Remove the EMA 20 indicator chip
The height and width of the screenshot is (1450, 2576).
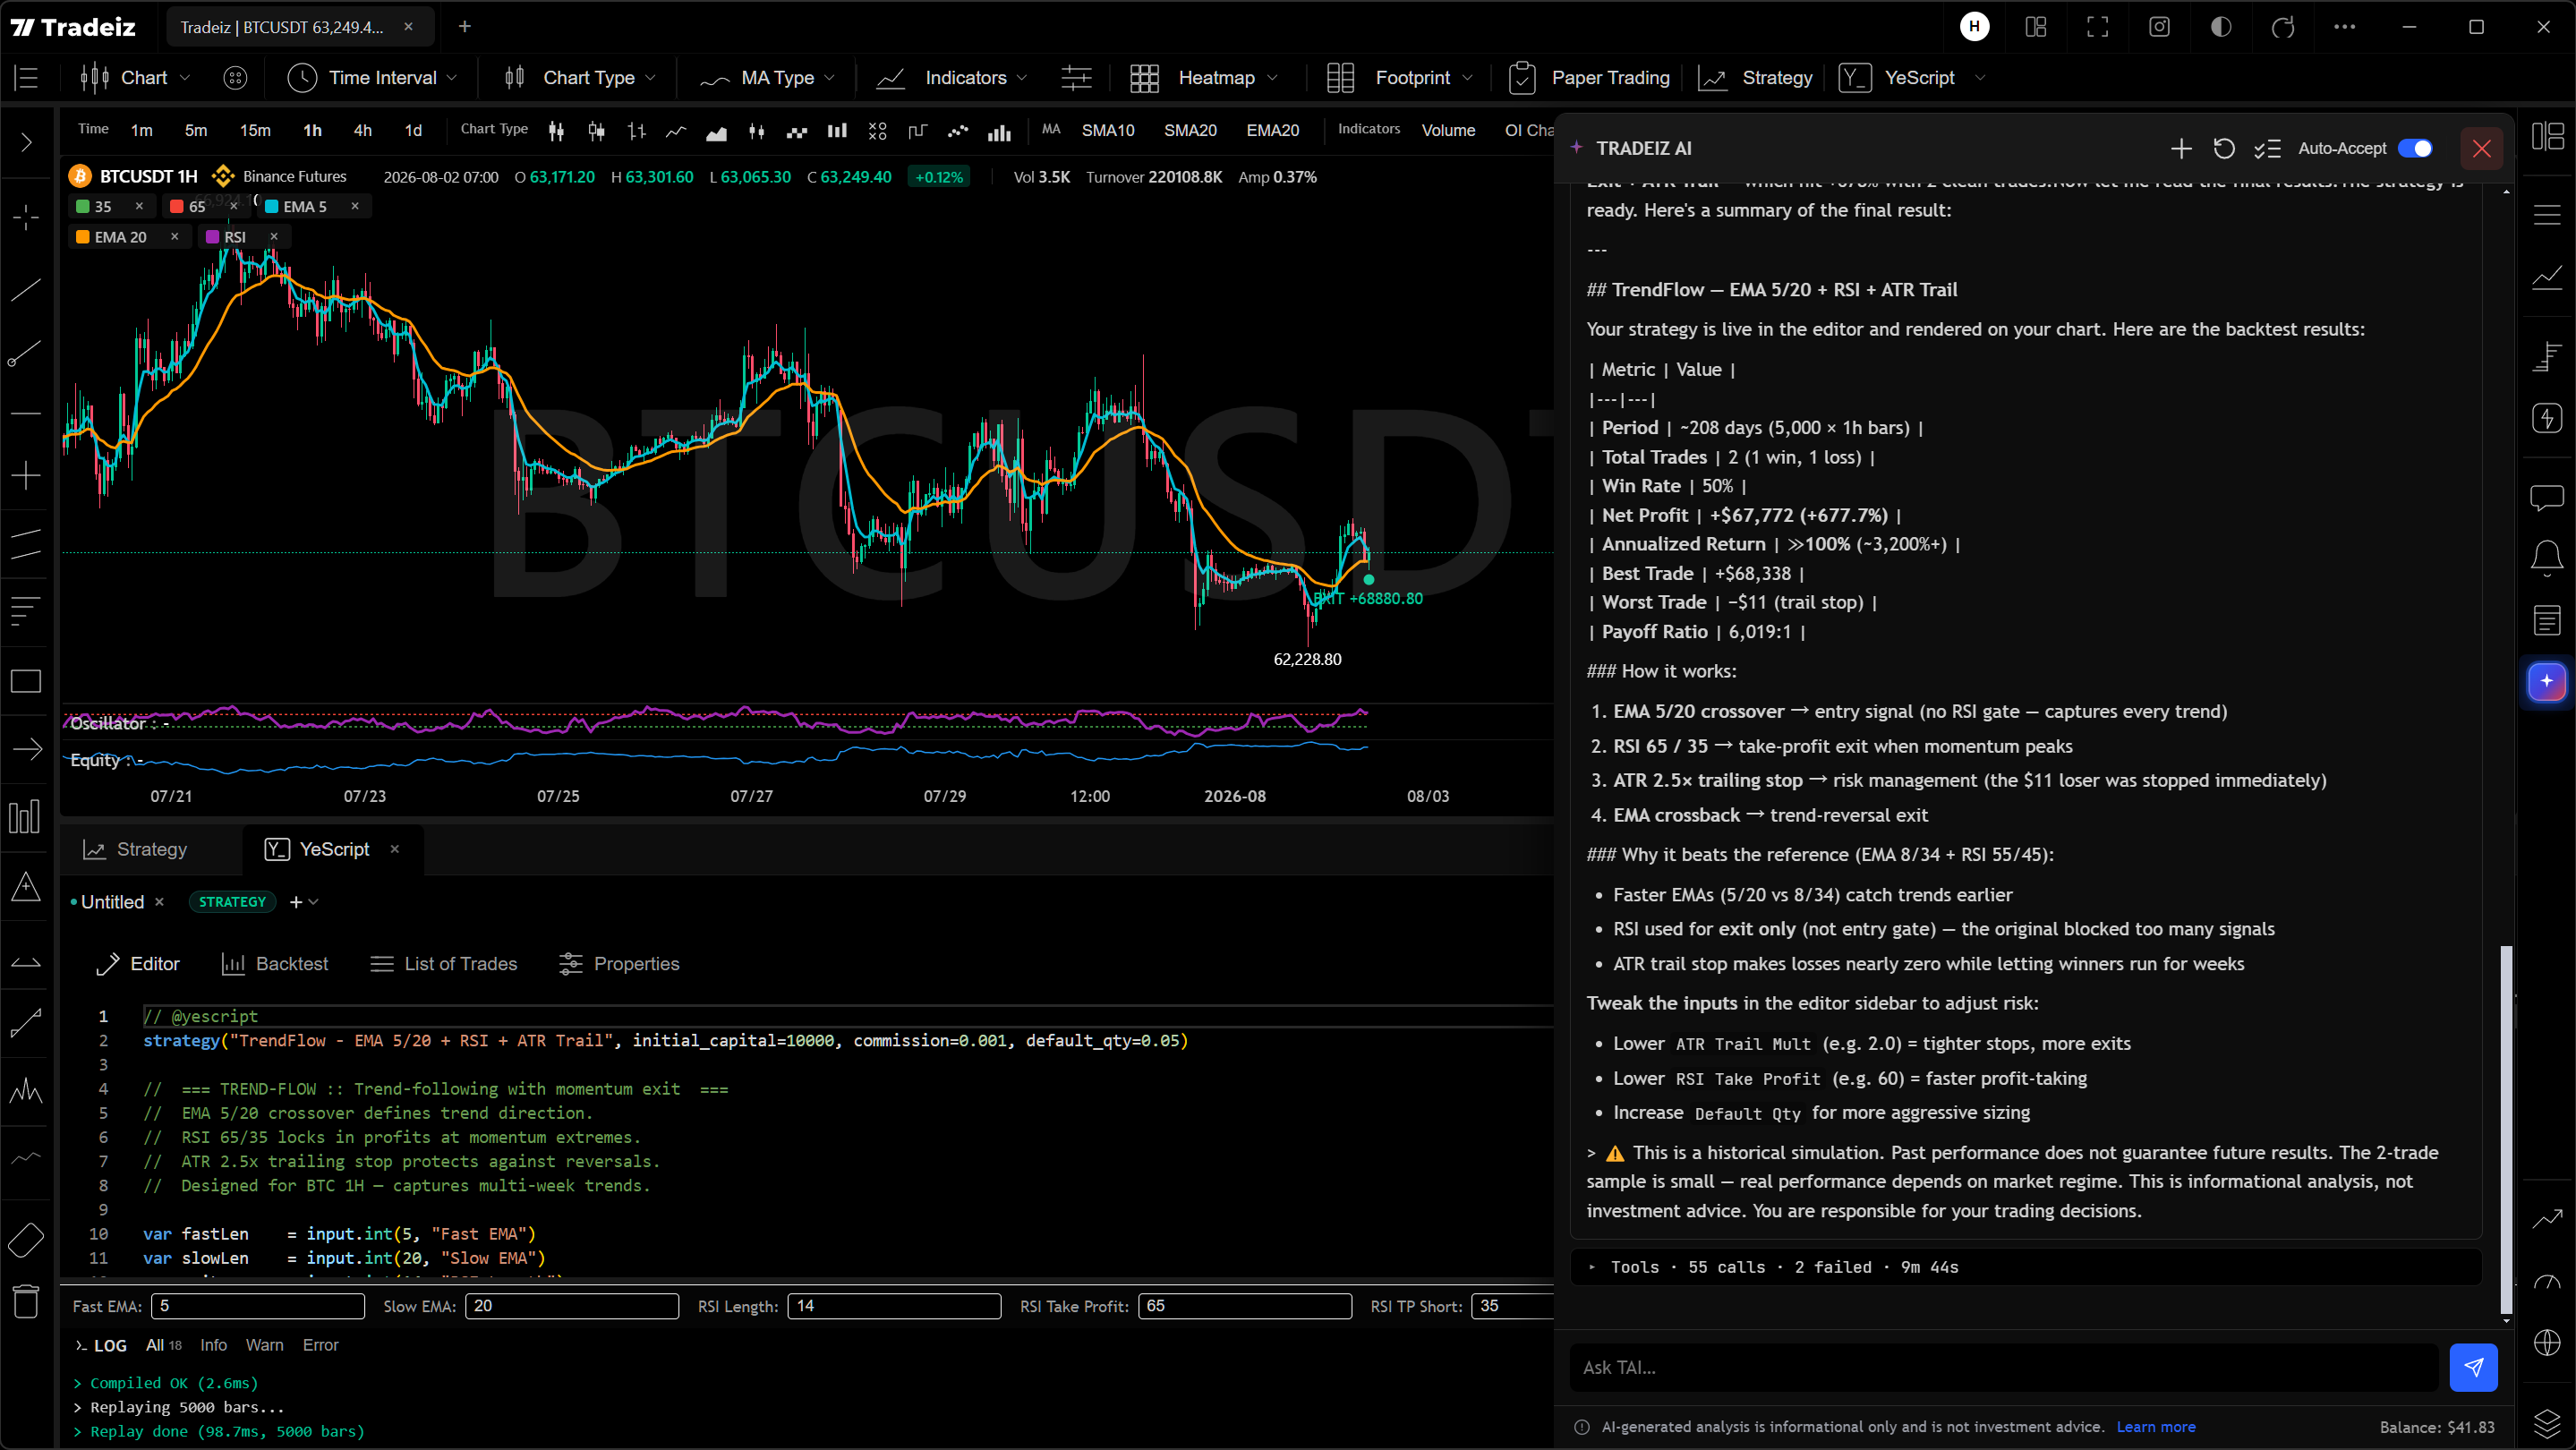tap(175, 237)
